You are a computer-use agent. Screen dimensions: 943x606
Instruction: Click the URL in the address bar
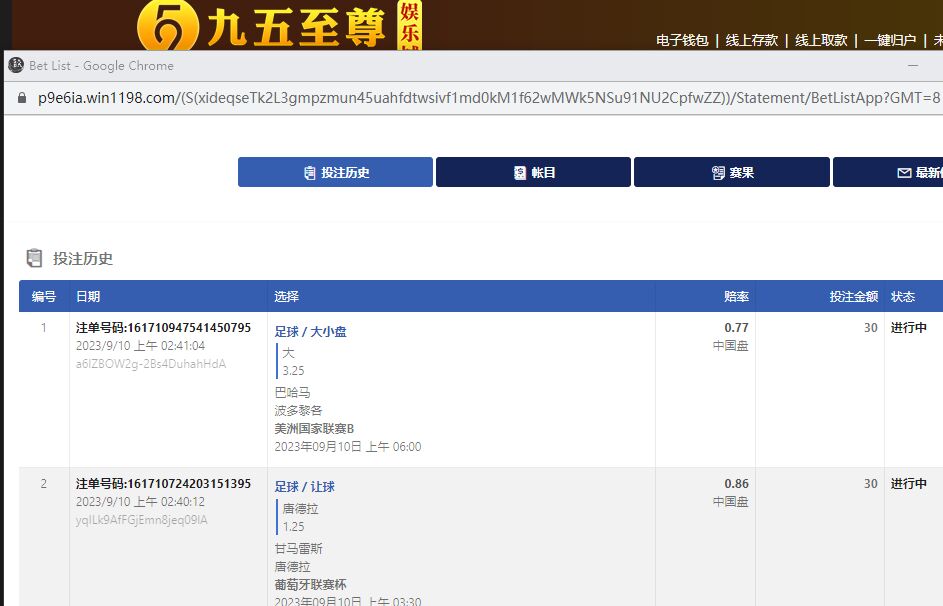(480, 98)
